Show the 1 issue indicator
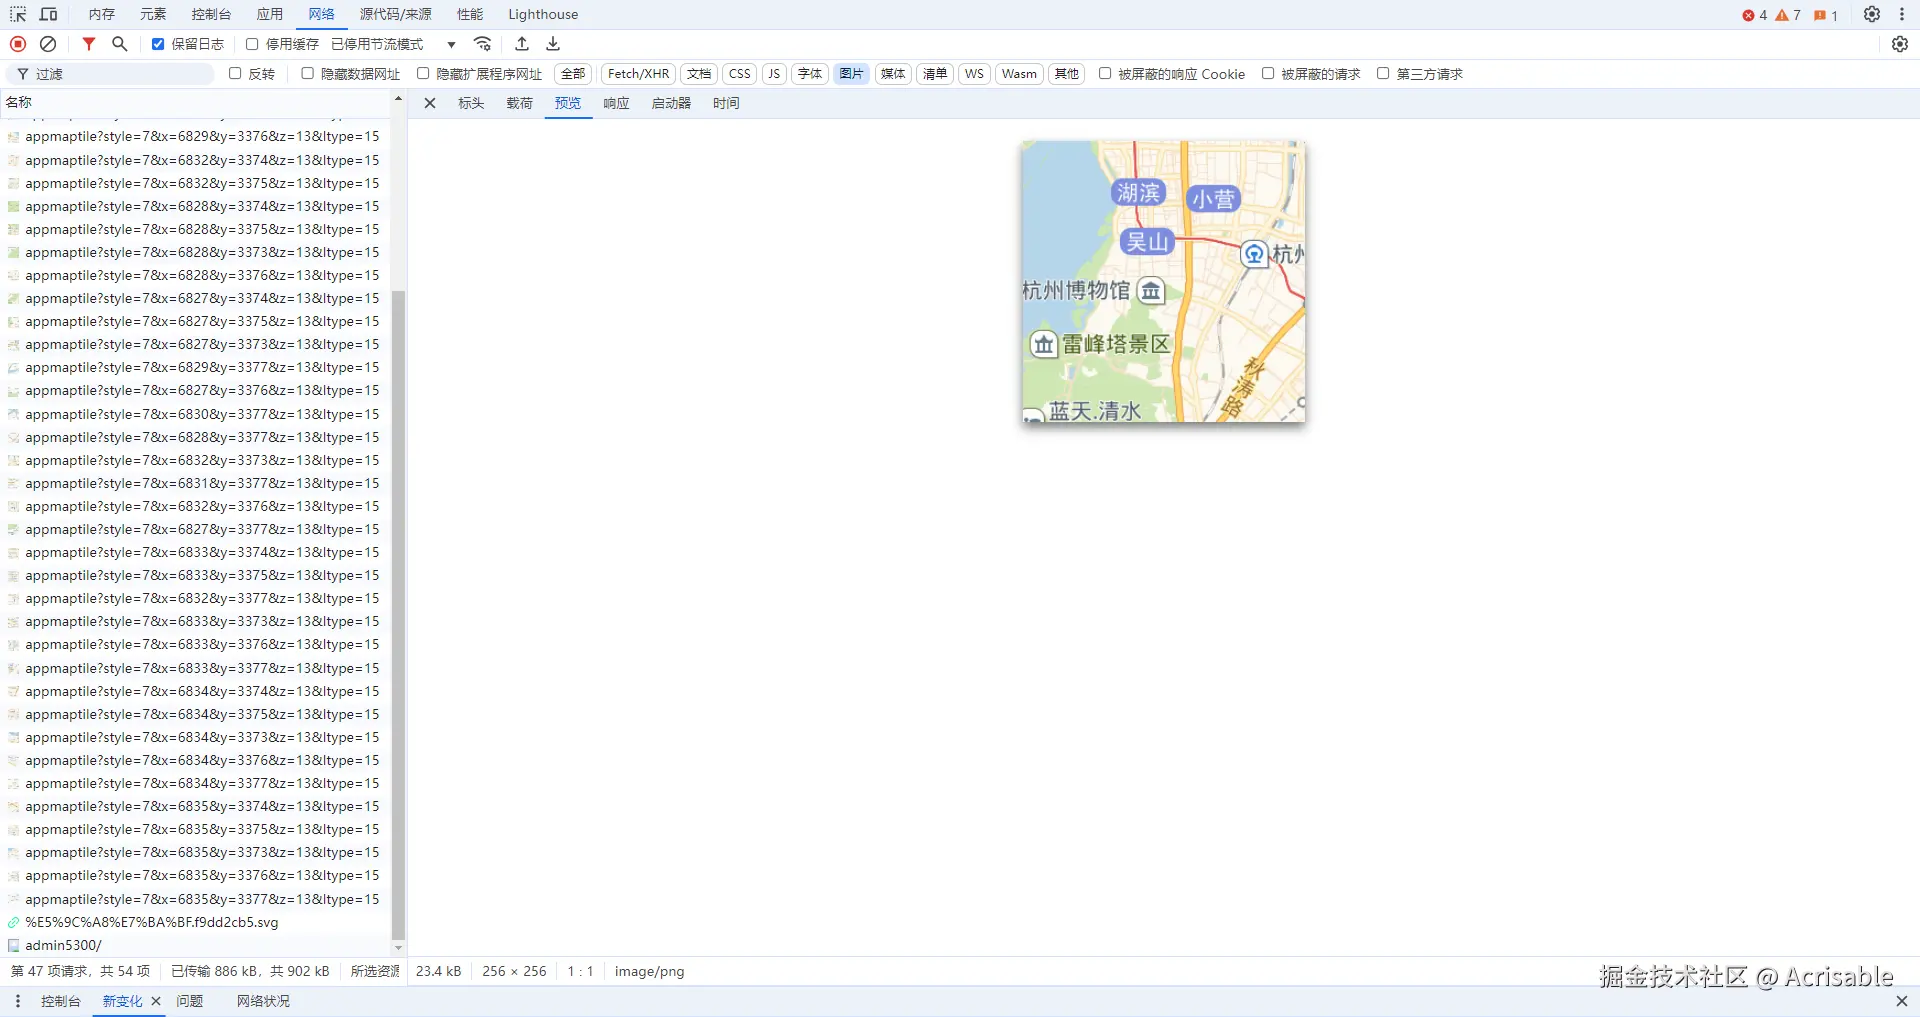The image size is (1920, 1017). [1826, 15]
